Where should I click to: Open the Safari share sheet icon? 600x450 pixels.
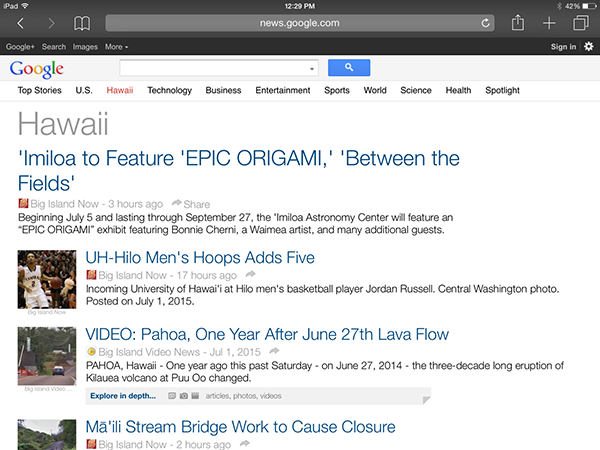pyautogui.click(x=517, y=22)
